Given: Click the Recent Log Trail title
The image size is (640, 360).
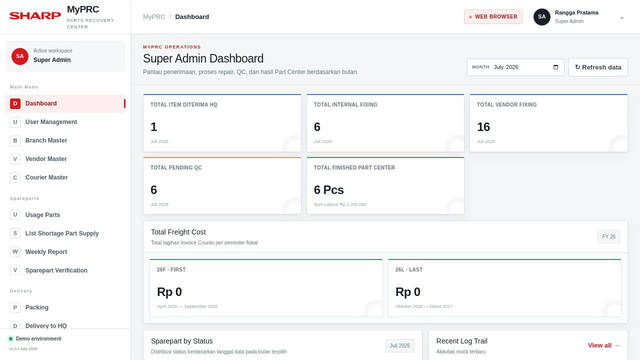Looking at the screenshot, I should 462,341.
